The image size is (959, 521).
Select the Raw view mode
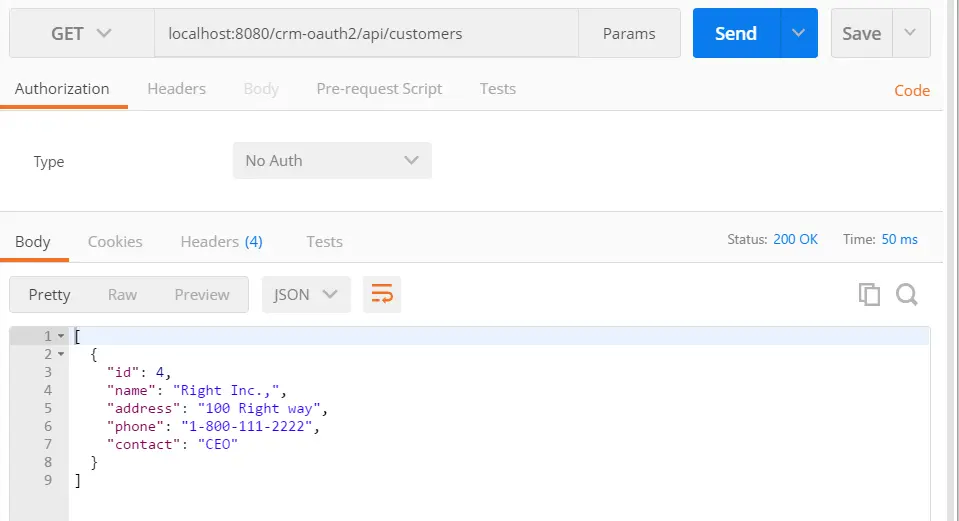(122, 294)
